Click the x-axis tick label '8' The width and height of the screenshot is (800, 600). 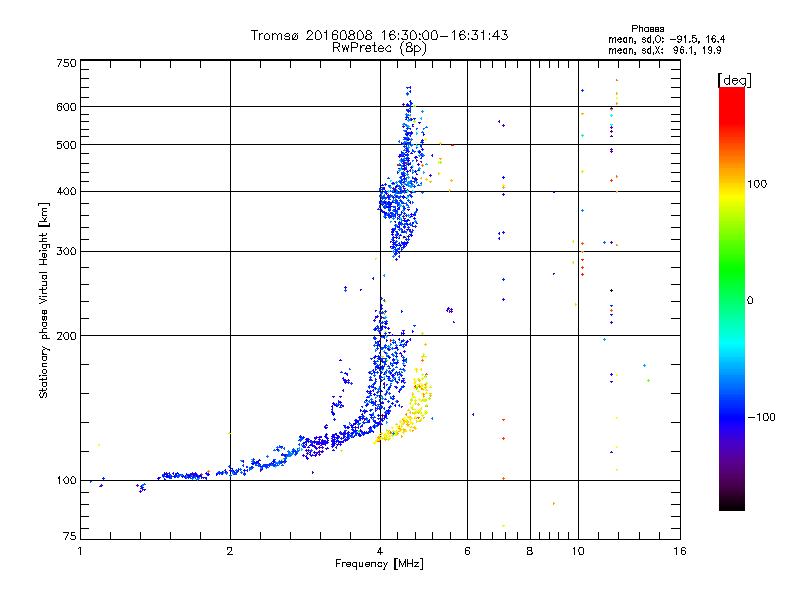pyautogui.click(x=530, y=551)
